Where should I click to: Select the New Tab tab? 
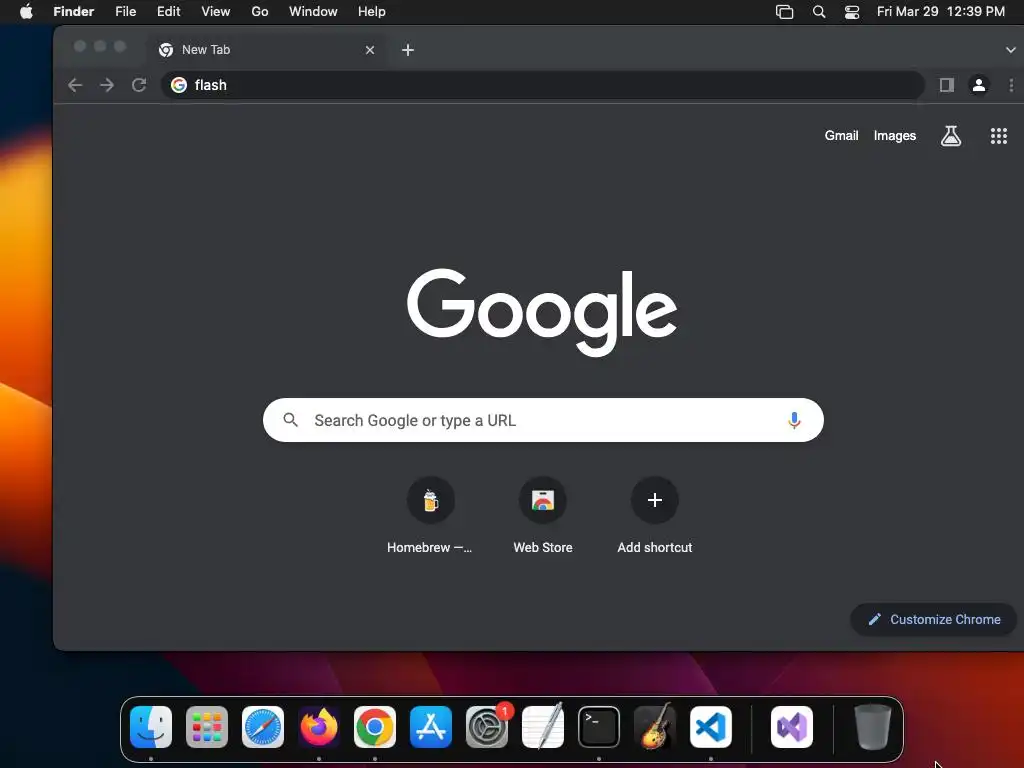pos(268,50)
